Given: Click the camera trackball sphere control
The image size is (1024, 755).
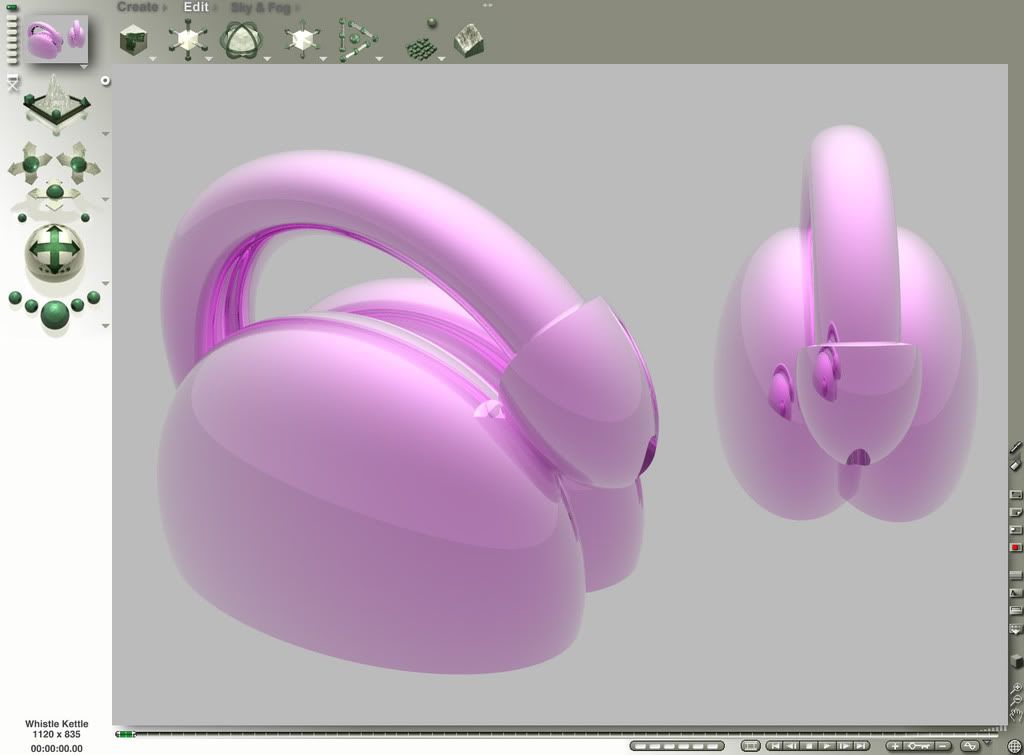Looking at the screenshot, I should (54, 250).
